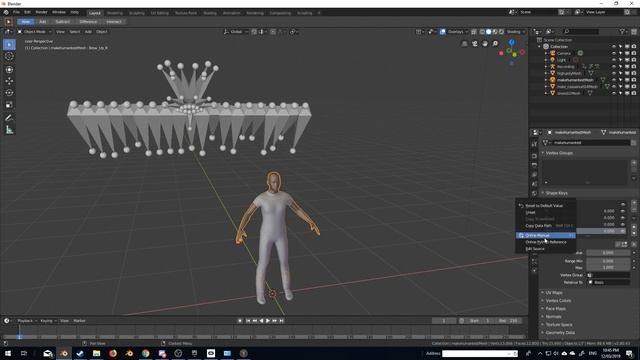Viewport: 640px width, 360px height.
Task: Select the Cursor tool in left toolbar
Action: pos(9,56)
